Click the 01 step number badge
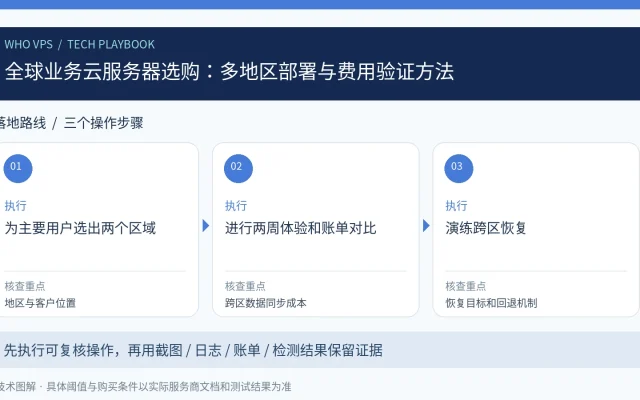Viewport: 640px width, 400px height. (x=18, y=168)
